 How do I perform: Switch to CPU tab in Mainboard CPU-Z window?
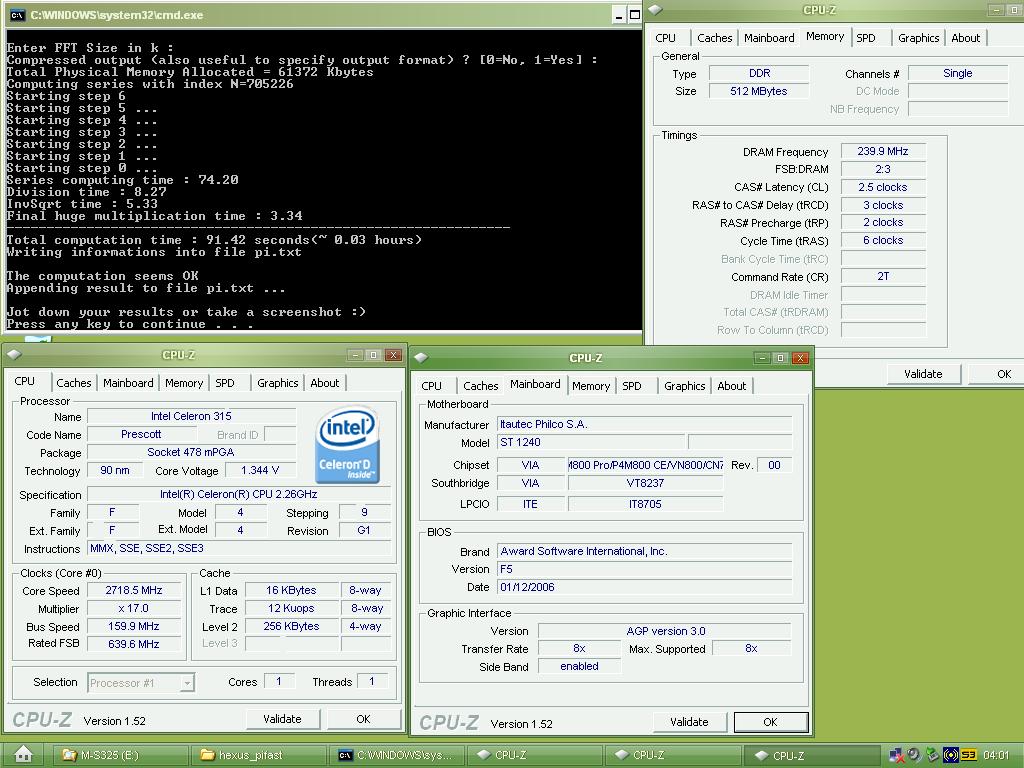431,386
